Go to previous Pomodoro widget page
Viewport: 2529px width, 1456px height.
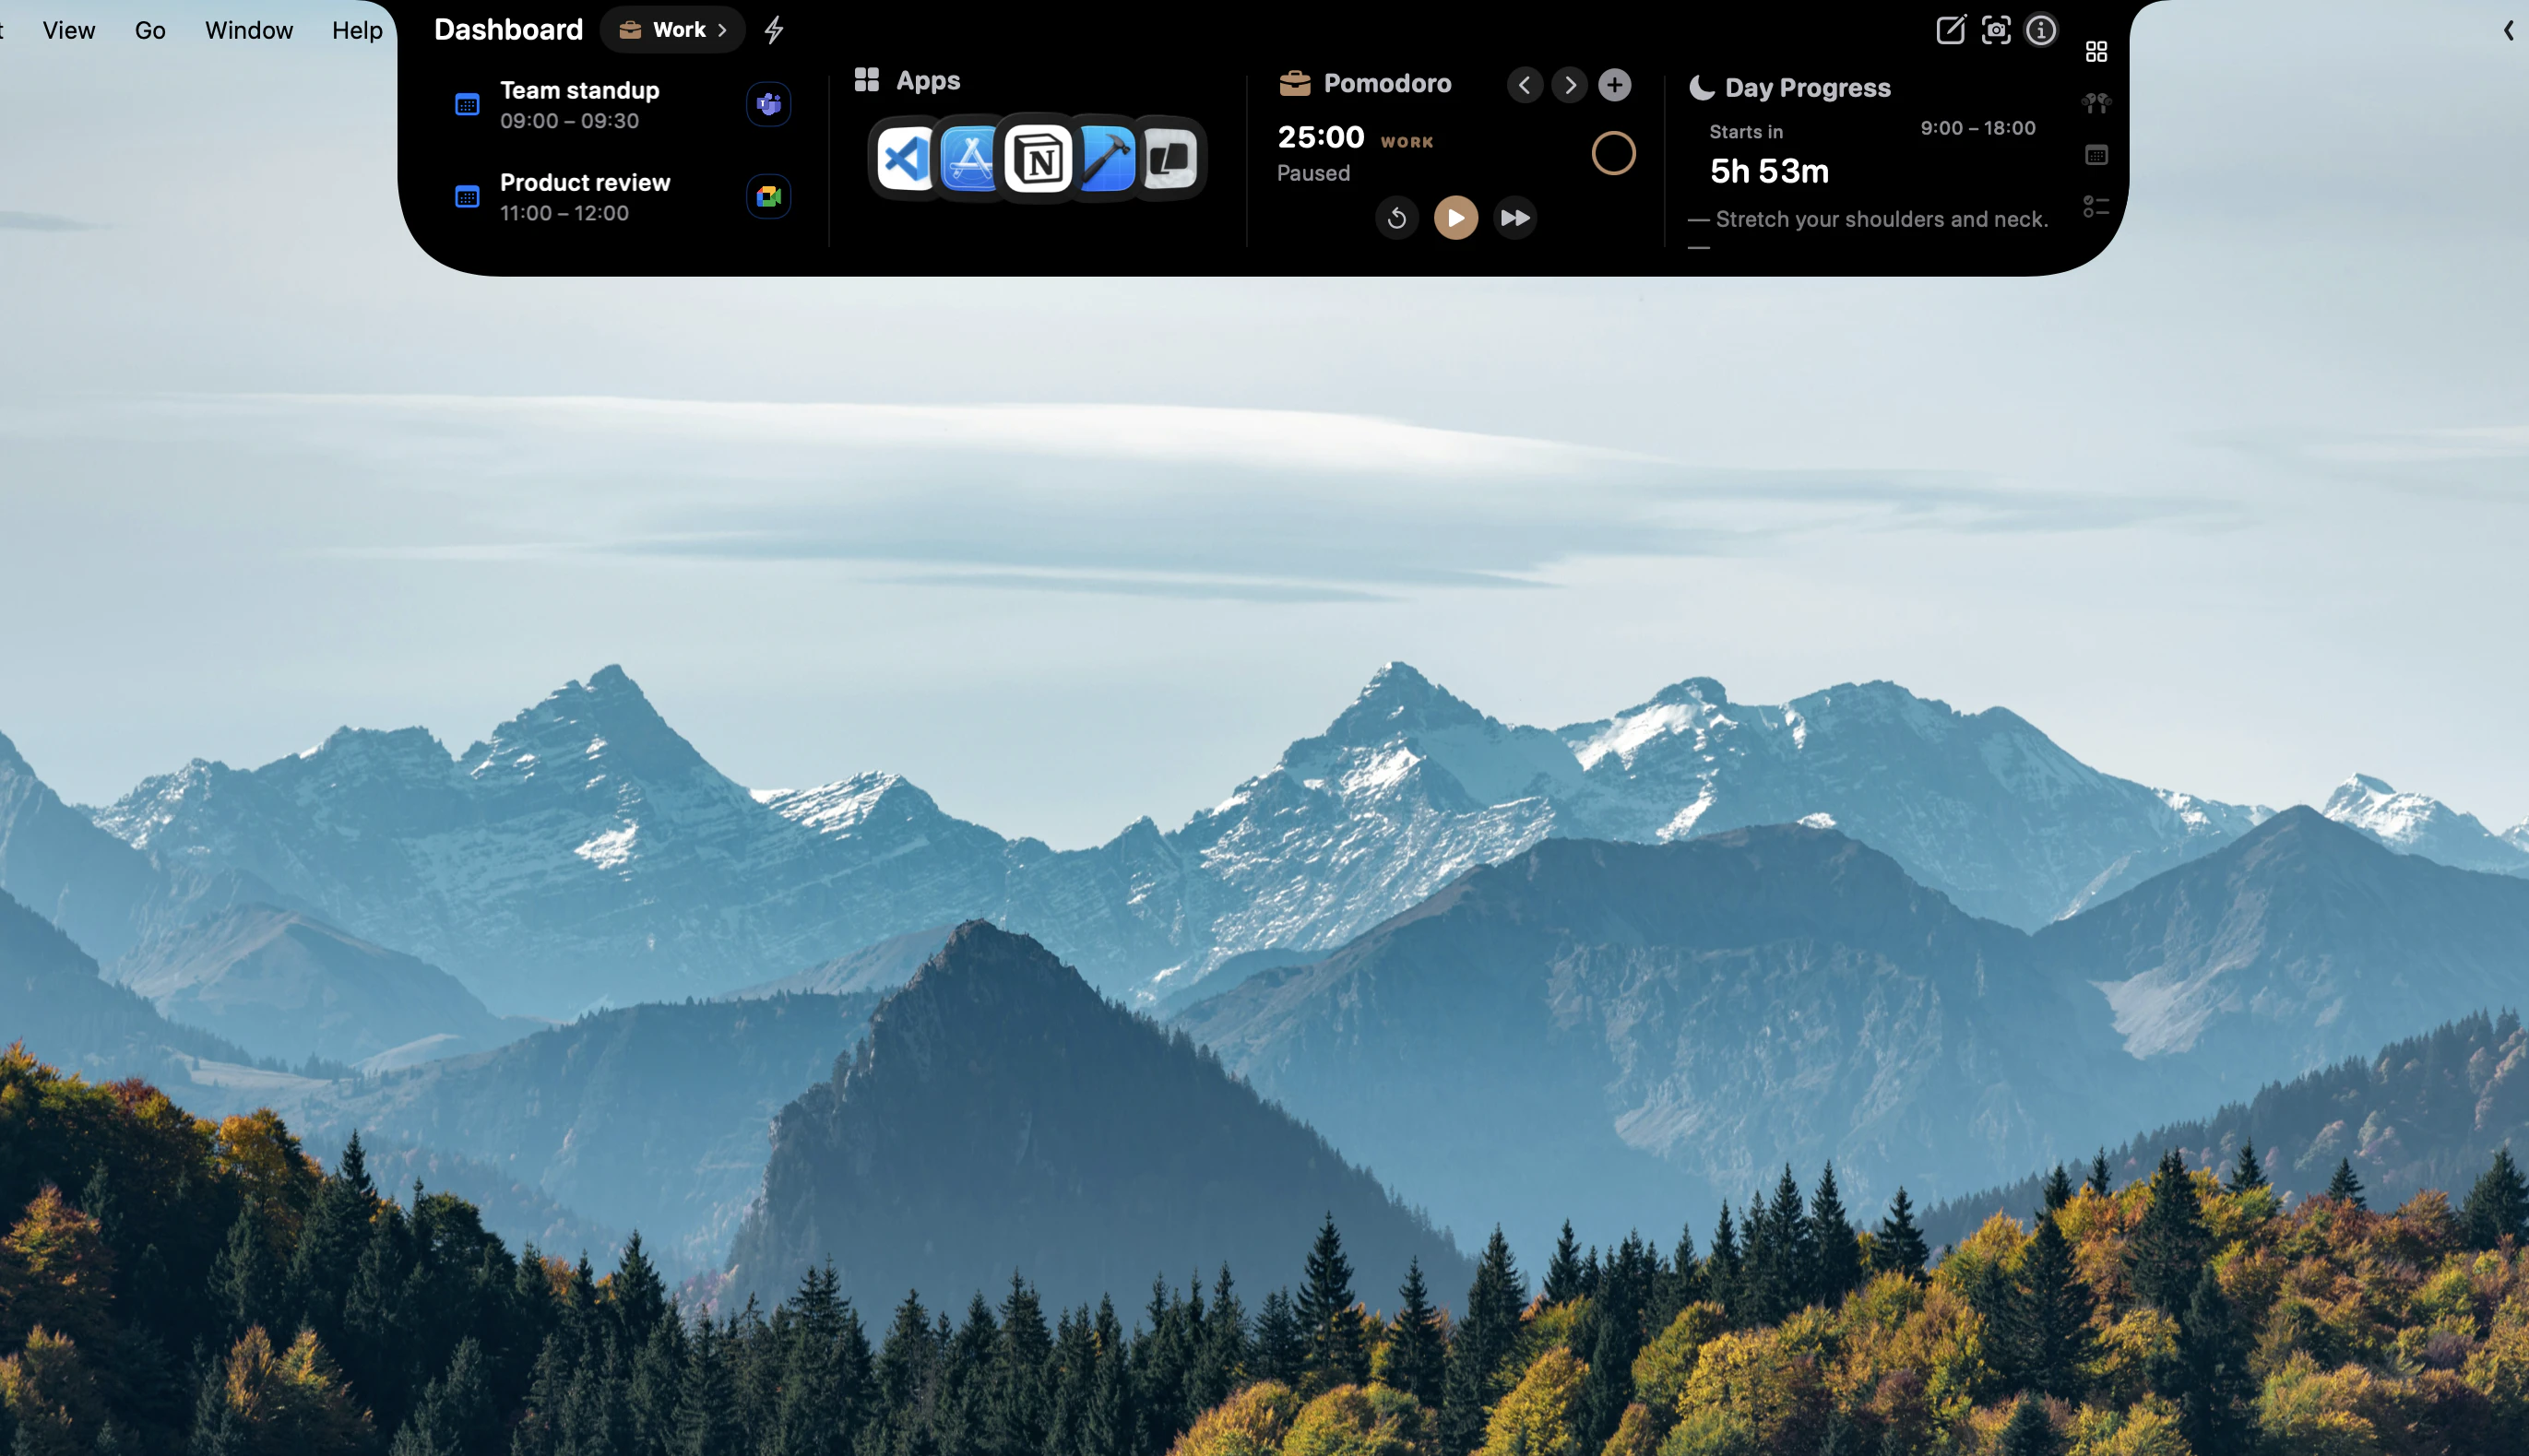tap(1524, 85)
